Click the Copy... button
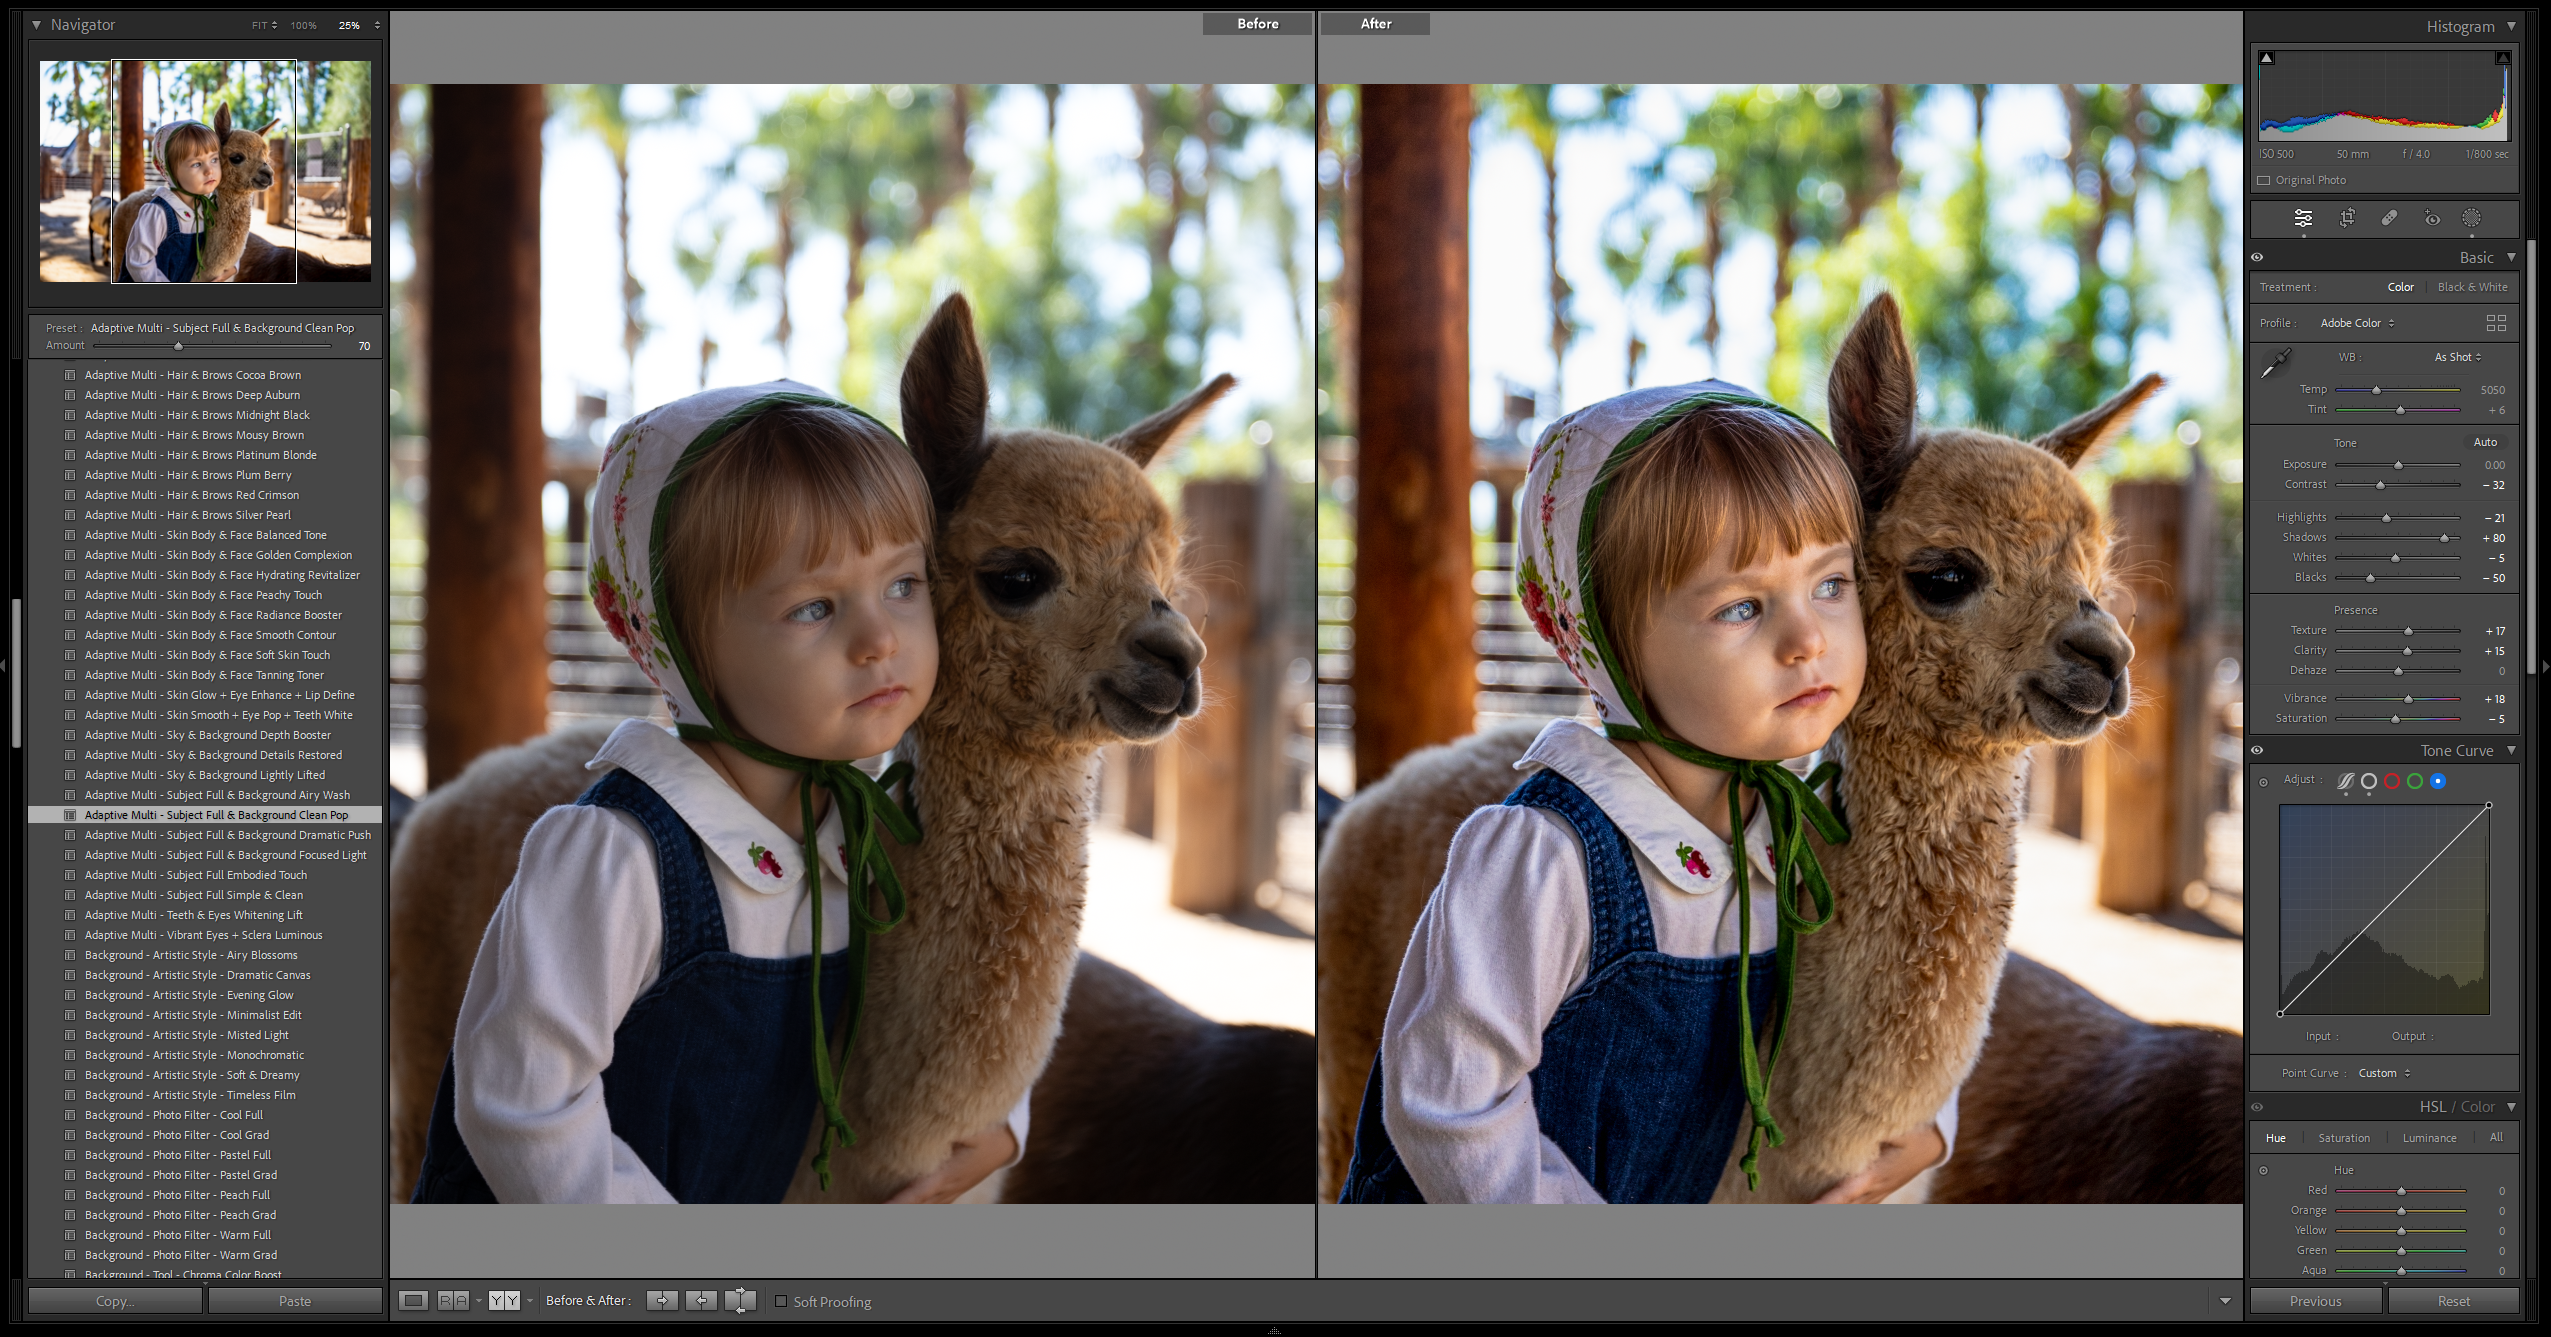2551x1337 pixels. [x=115, y=1301]
